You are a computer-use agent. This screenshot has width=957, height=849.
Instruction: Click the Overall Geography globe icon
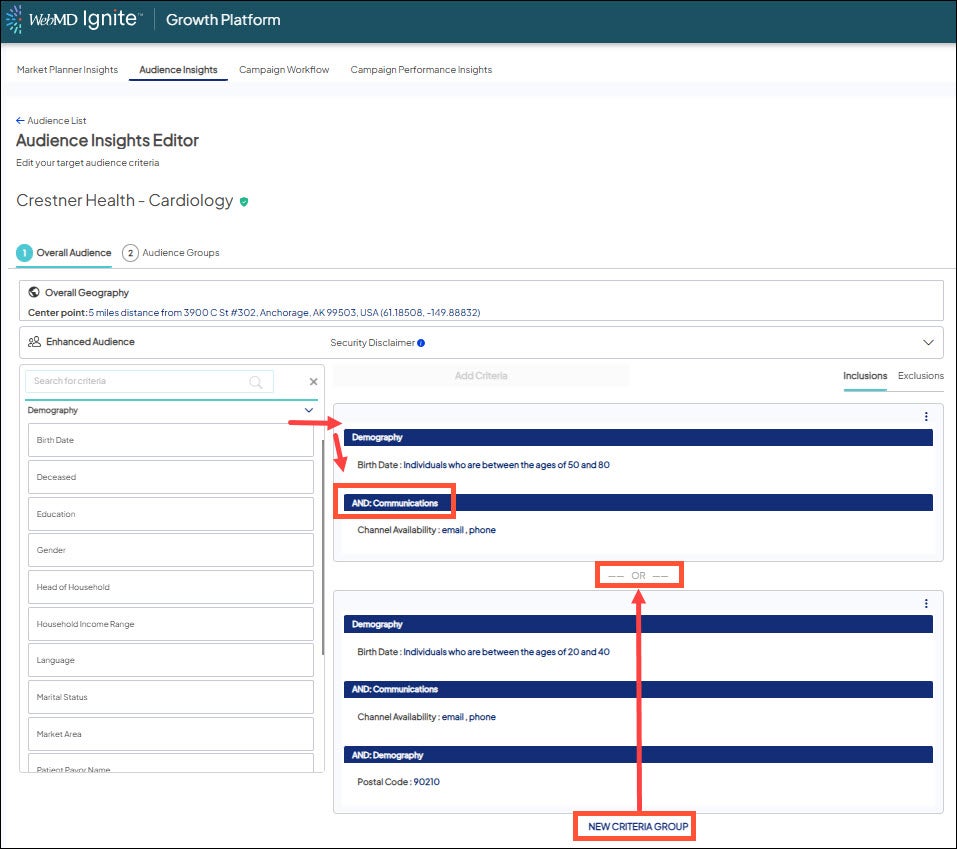[34, 293]
